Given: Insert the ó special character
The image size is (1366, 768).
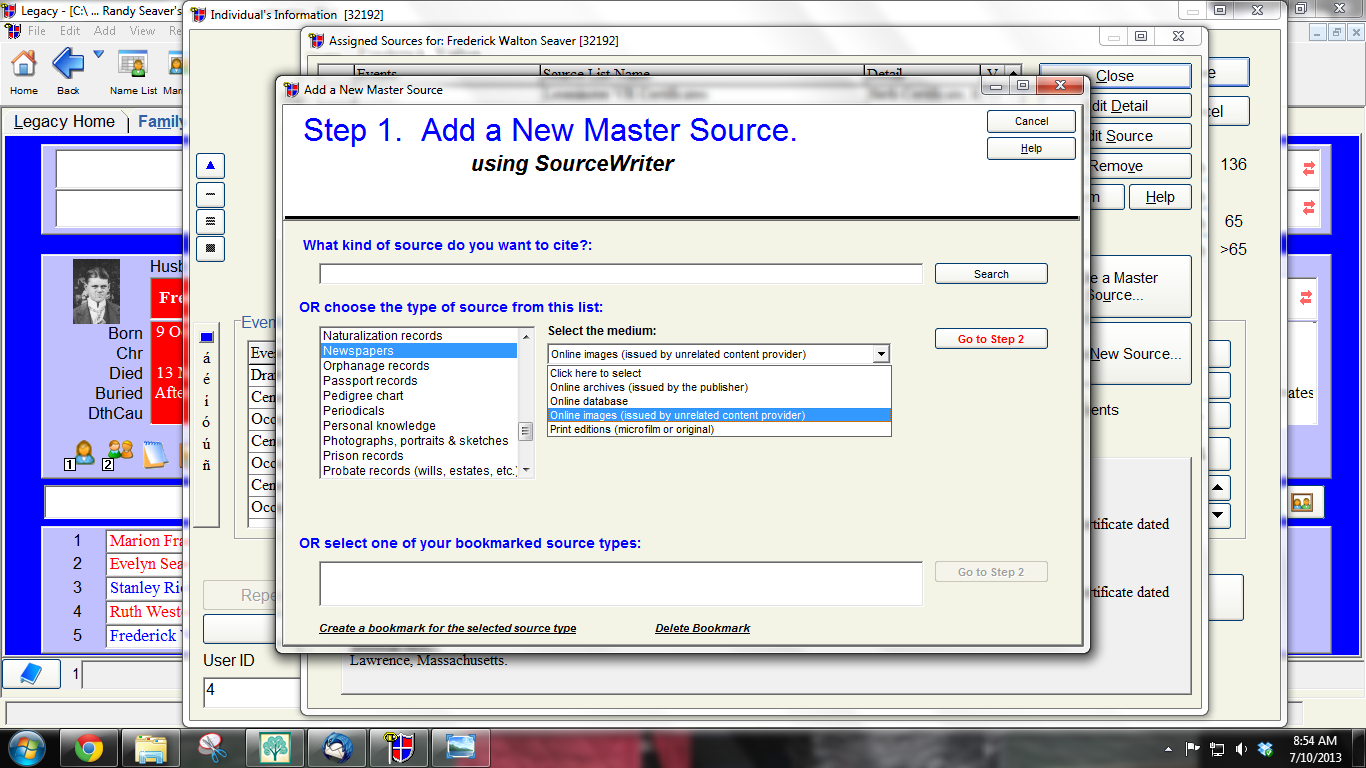Looking at the screenshot, I should [207, 422].
